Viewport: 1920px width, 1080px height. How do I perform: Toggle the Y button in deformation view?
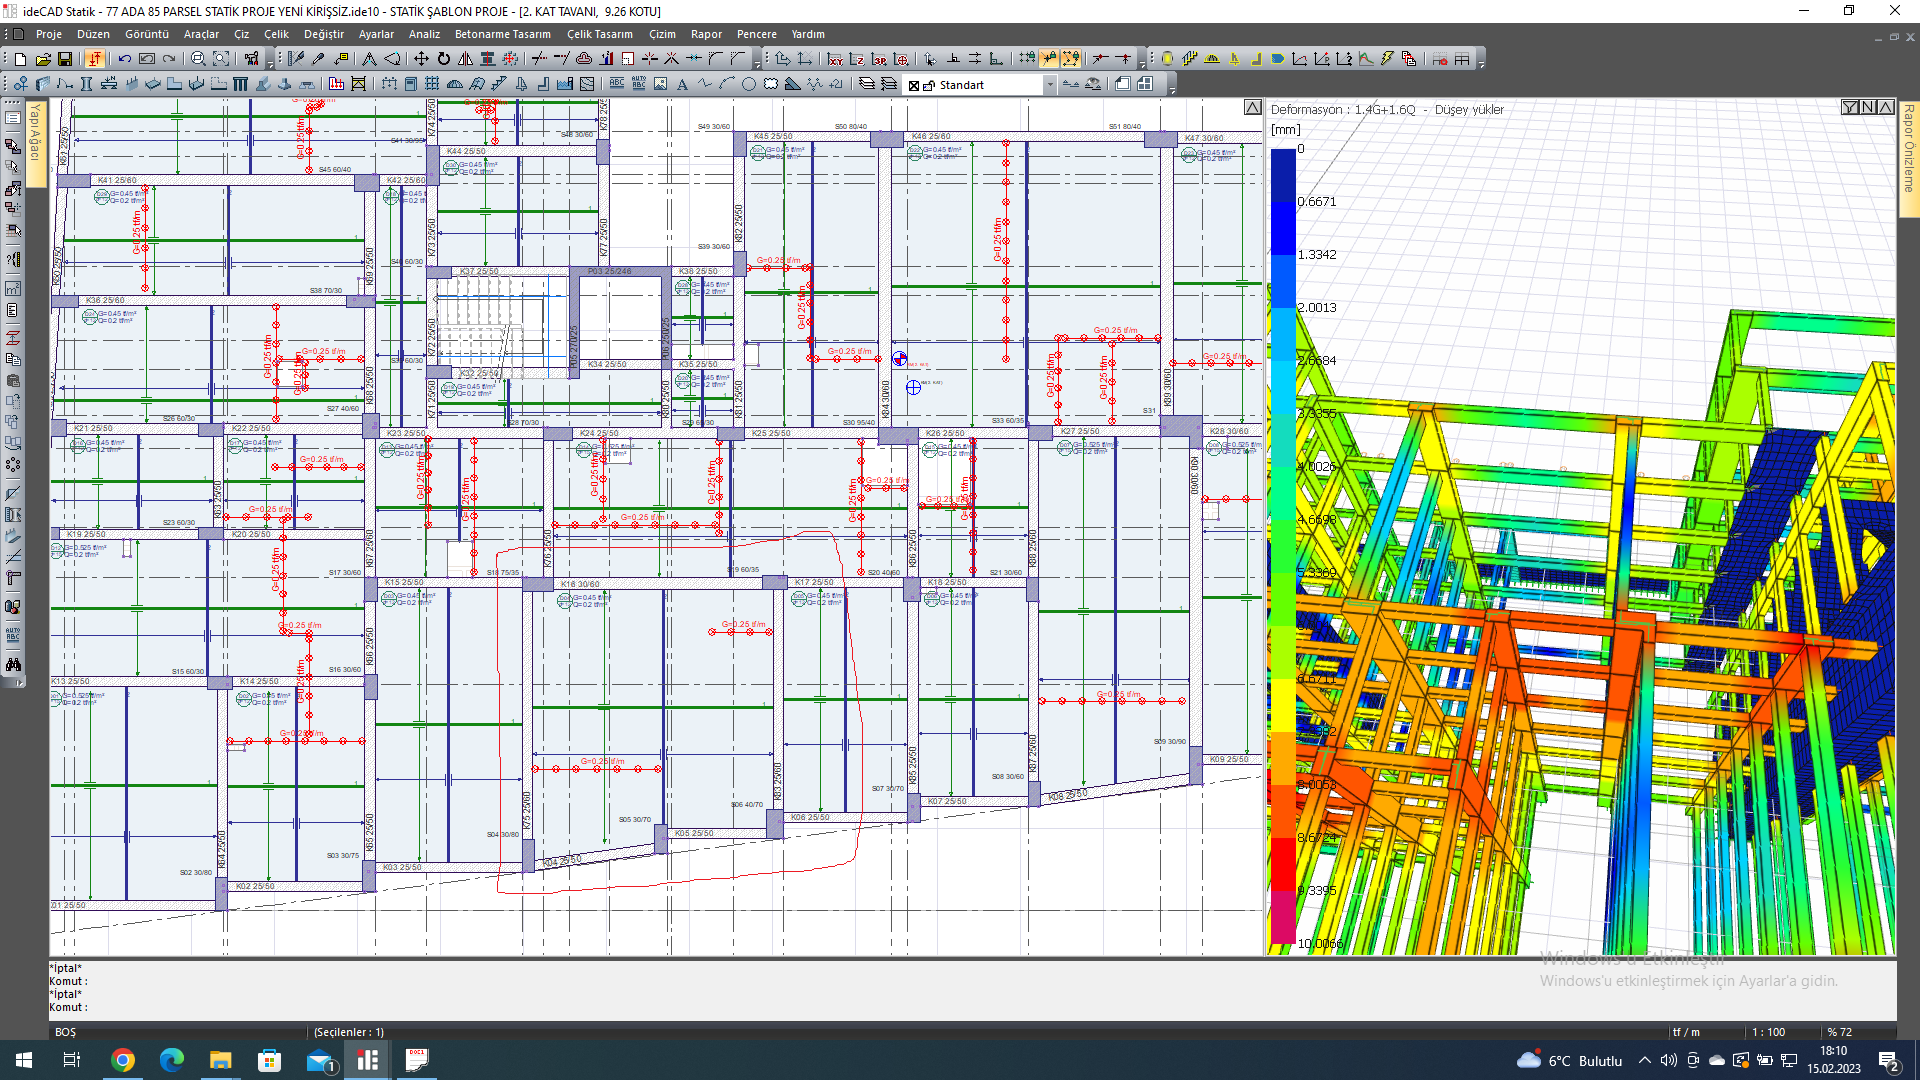(x=1850, y=107)
